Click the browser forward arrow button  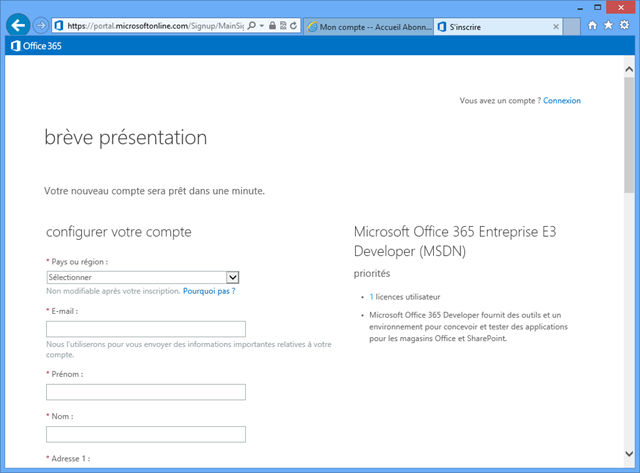(x=40, y=26)
